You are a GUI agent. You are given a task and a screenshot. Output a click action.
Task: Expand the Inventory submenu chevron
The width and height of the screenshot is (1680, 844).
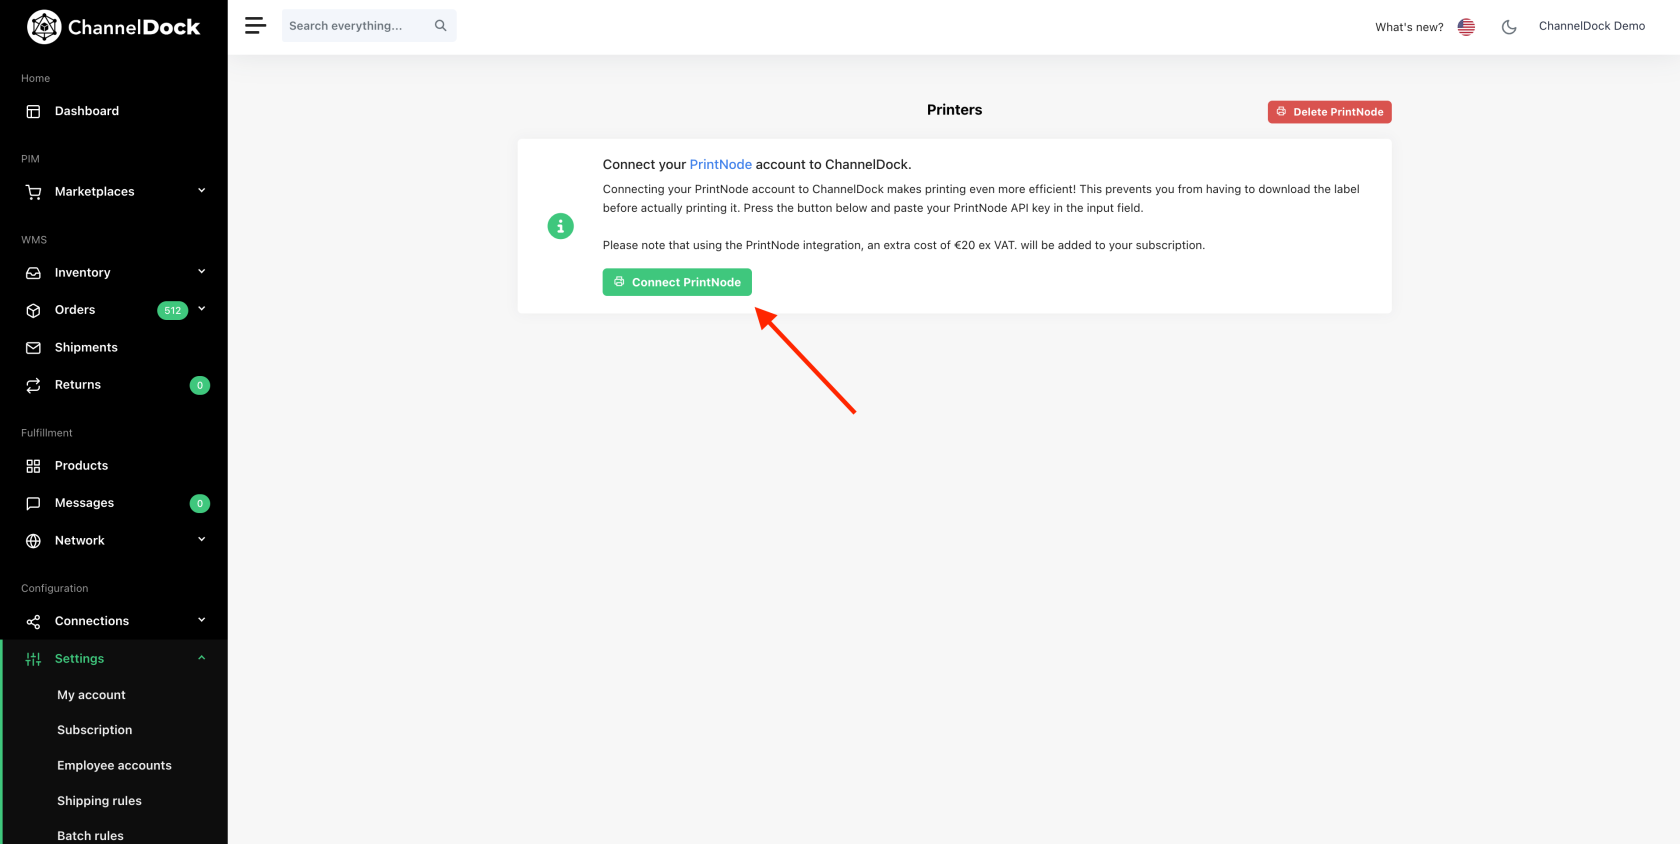click(x=202, y=271)
